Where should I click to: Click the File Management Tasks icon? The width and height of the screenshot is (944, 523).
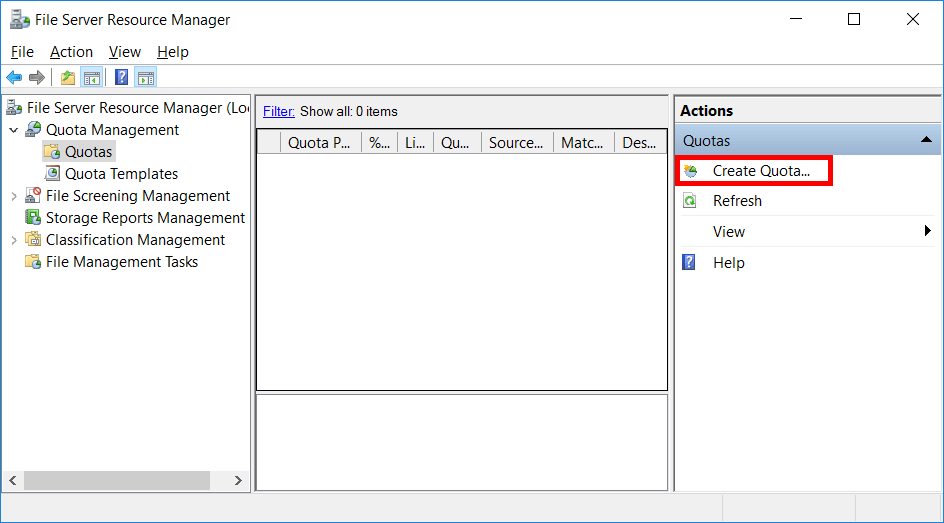(x=33, y=262)
